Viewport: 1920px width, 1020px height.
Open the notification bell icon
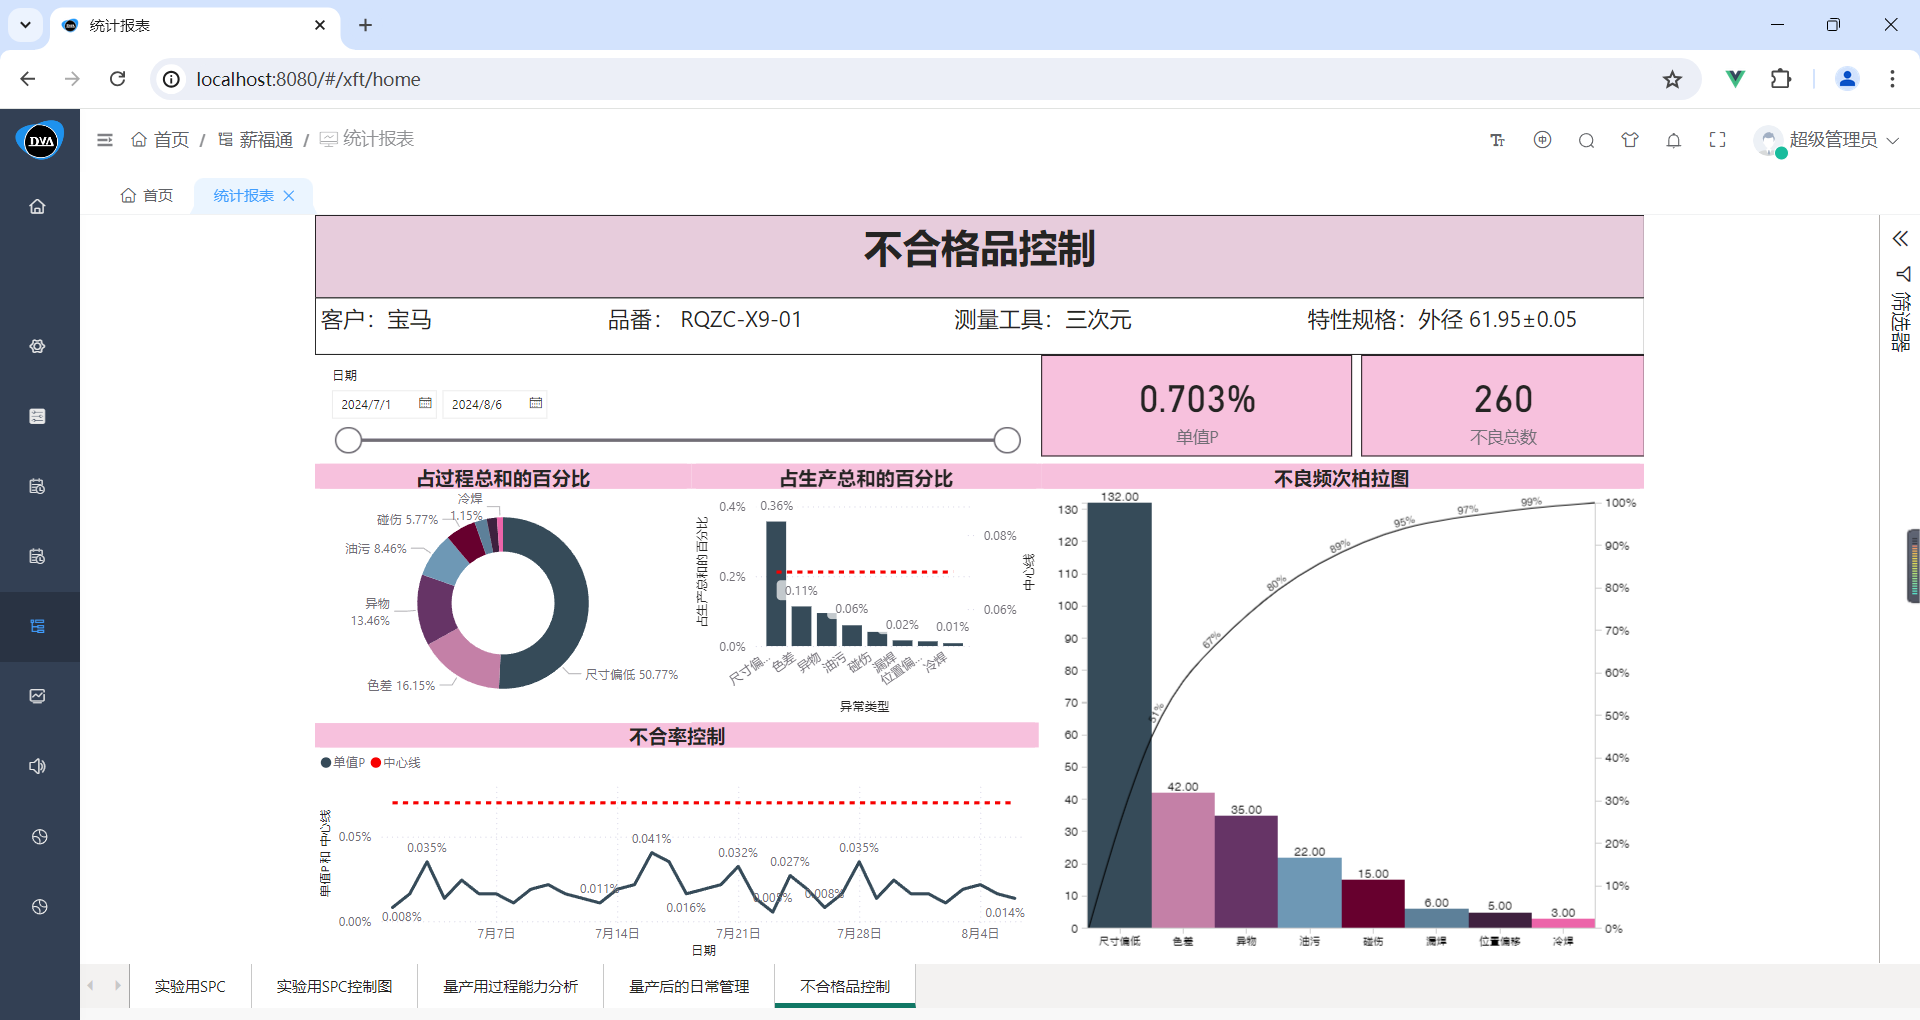[1674, 140]
